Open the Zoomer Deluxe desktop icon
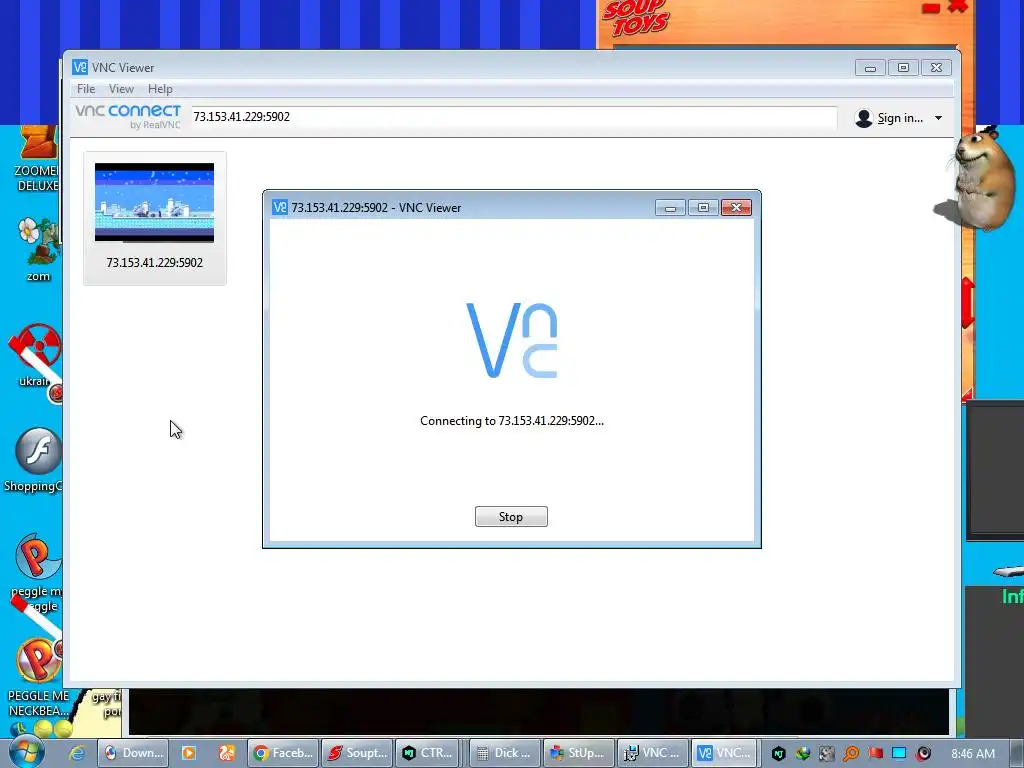Image resolution: width=1024 pixels, height=768 pixels. click(38, 158)
